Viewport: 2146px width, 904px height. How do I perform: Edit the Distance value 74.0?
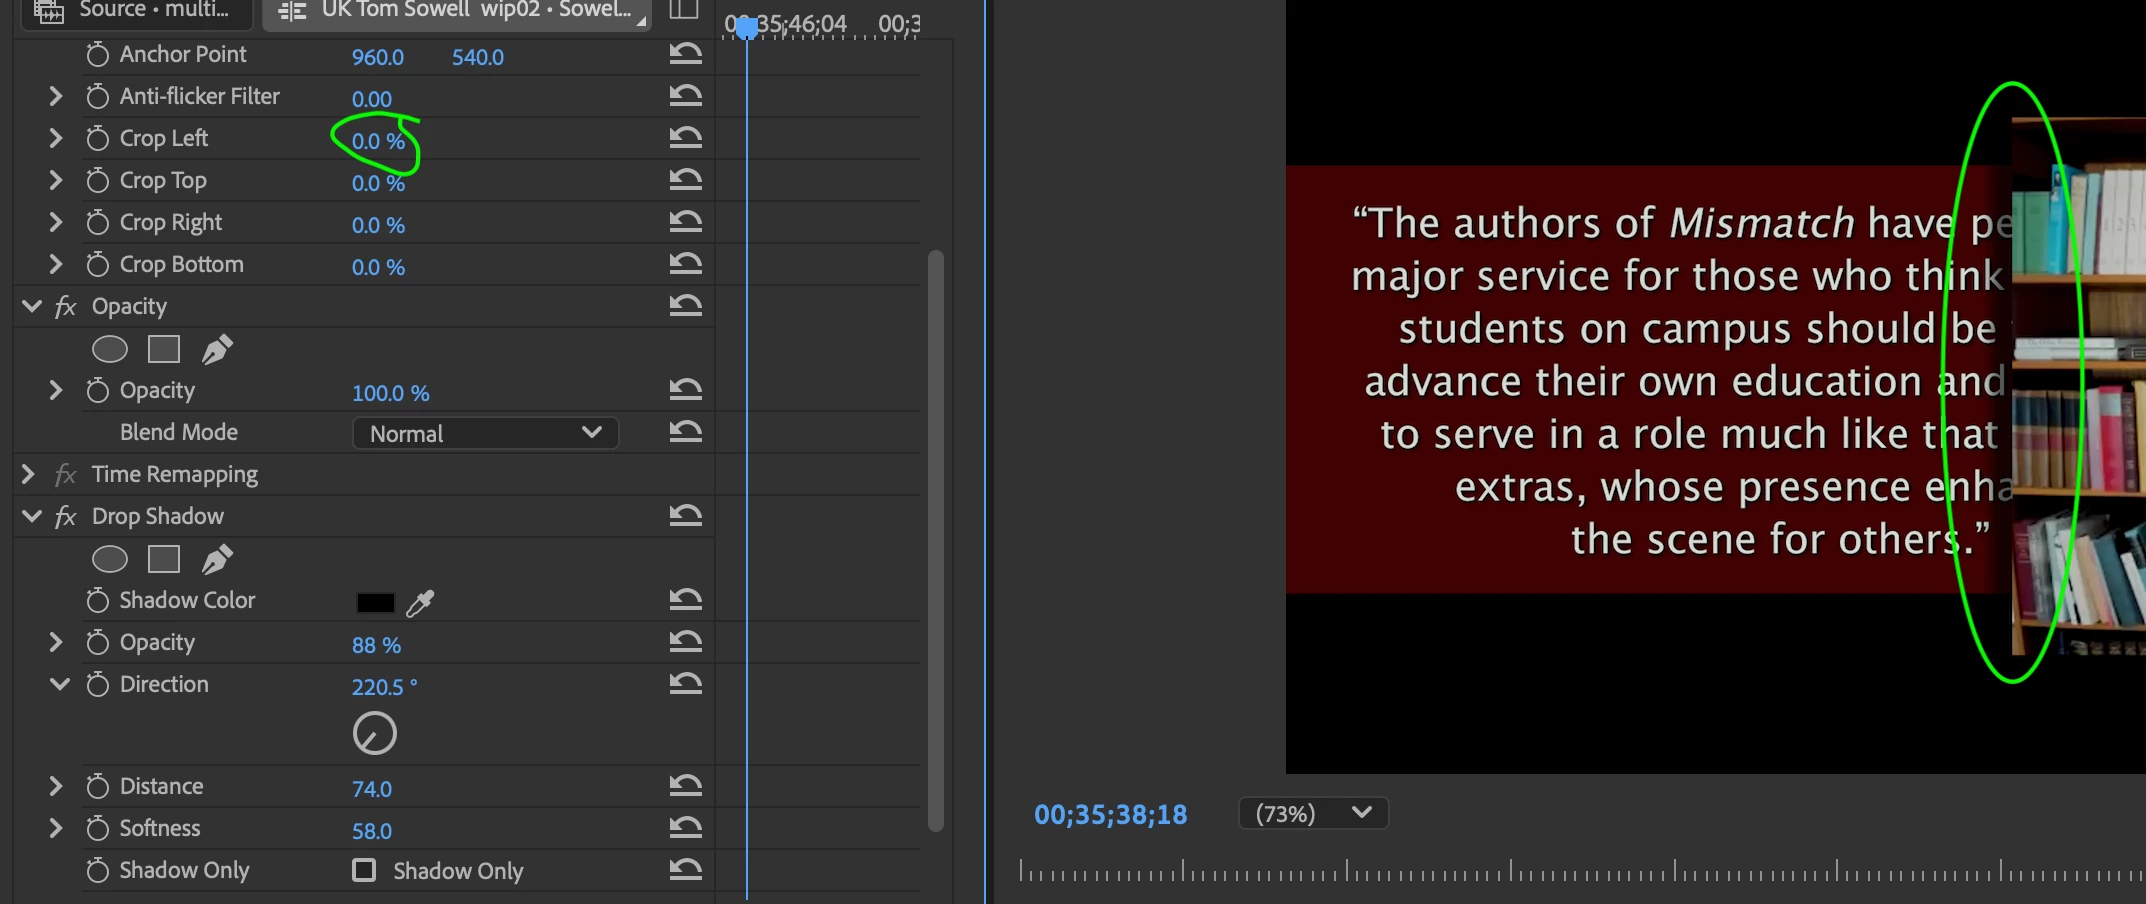click(372, 789)
